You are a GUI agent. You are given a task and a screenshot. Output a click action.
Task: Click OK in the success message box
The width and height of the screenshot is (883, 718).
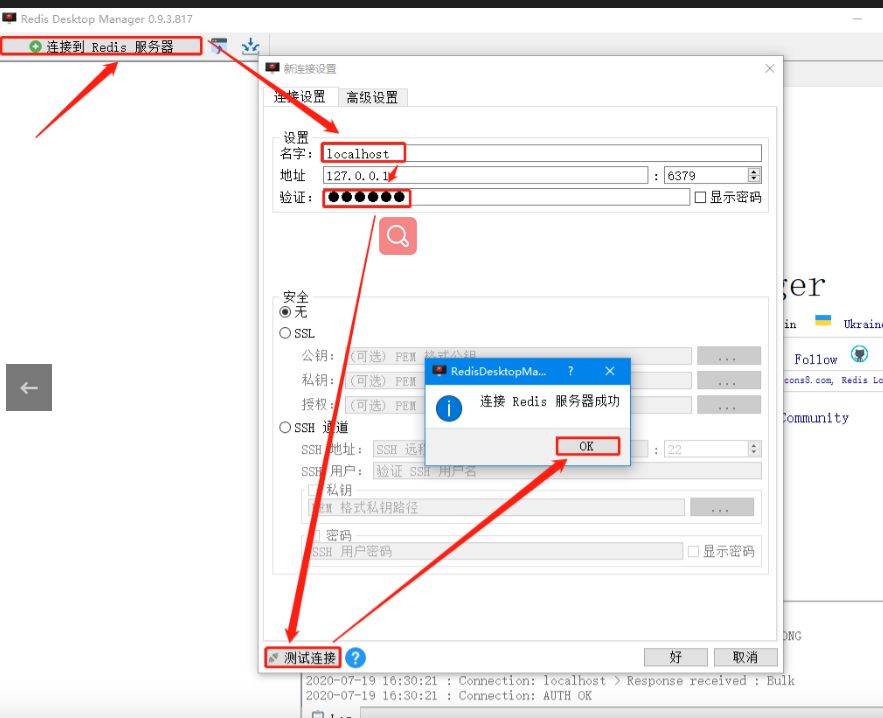coord(587,446)
